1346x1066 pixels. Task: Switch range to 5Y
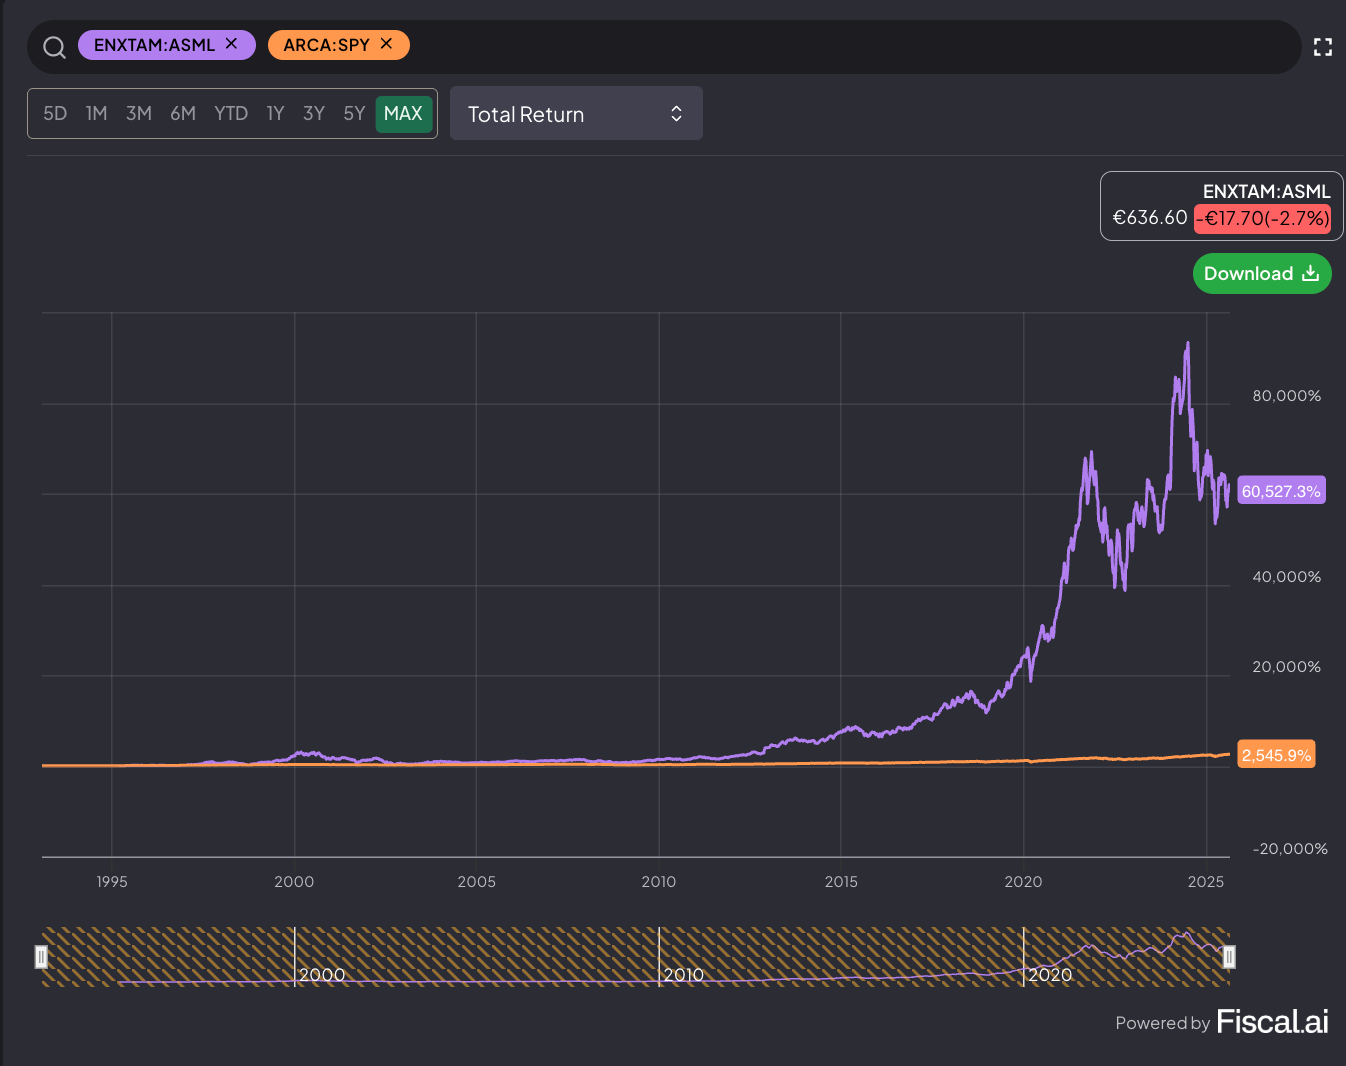[x=354, y=113]
